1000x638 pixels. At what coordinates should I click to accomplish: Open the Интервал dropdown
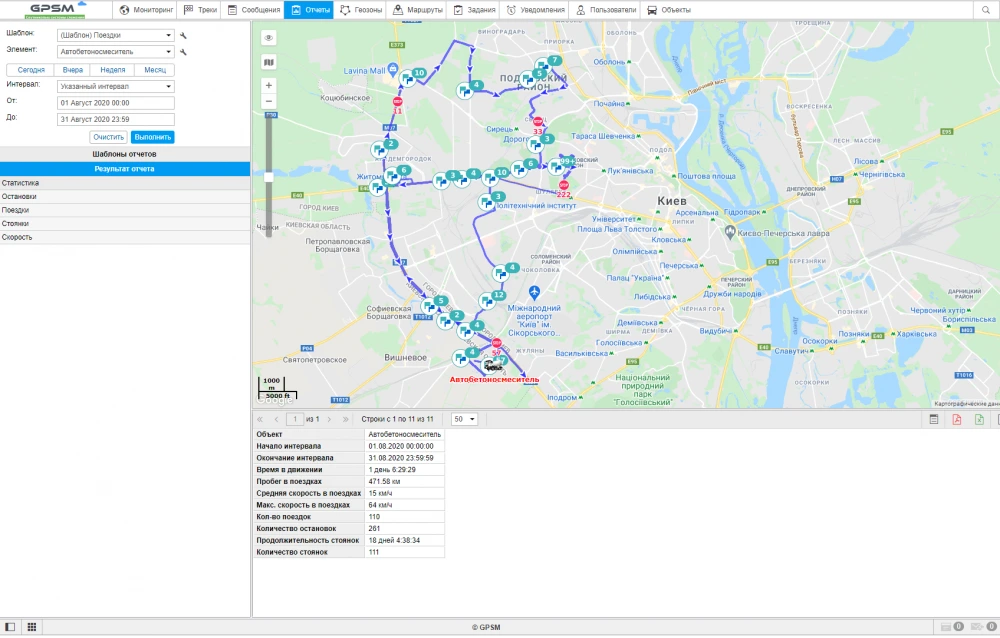116,86
